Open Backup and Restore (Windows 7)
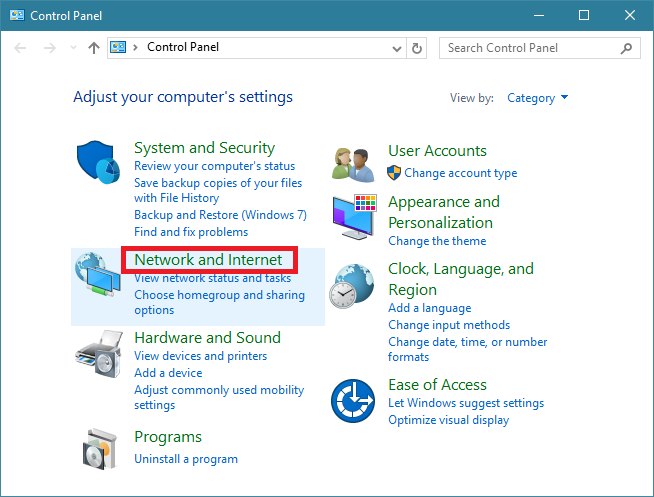654x497 pixels. click(220, 215)
